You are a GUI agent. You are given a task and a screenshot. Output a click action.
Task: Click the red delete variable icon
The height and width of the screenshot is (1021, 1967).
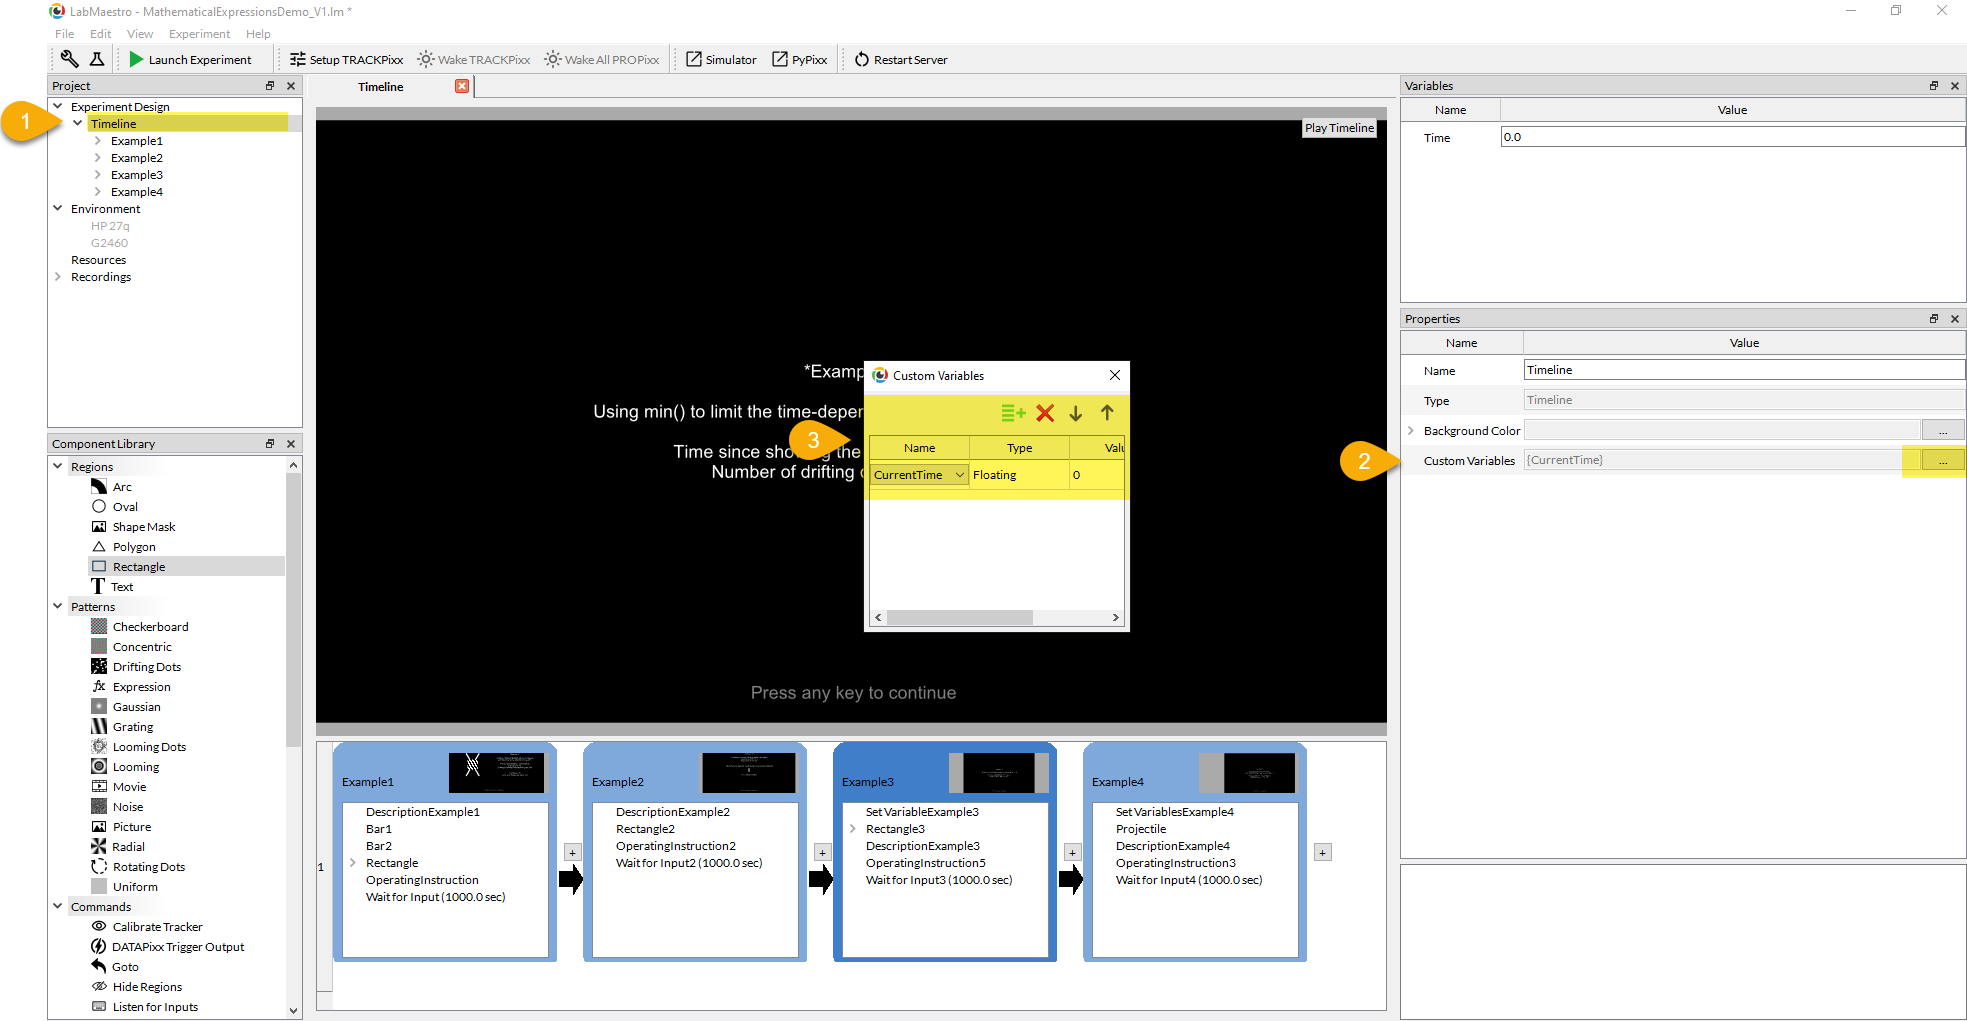[x=1045, y=413]
